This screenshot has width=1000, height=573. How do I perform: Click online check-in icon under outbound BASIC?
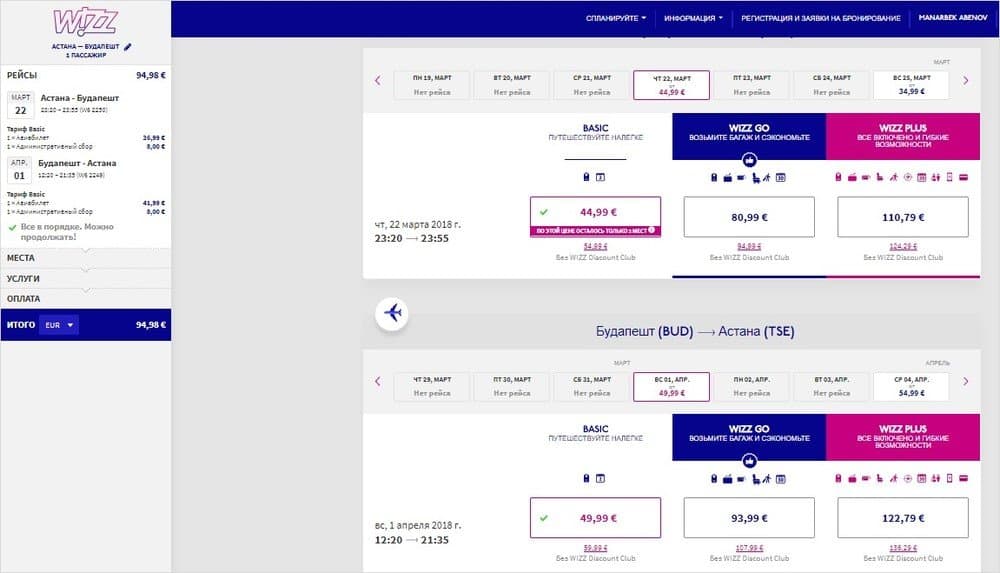coord(600,177)
